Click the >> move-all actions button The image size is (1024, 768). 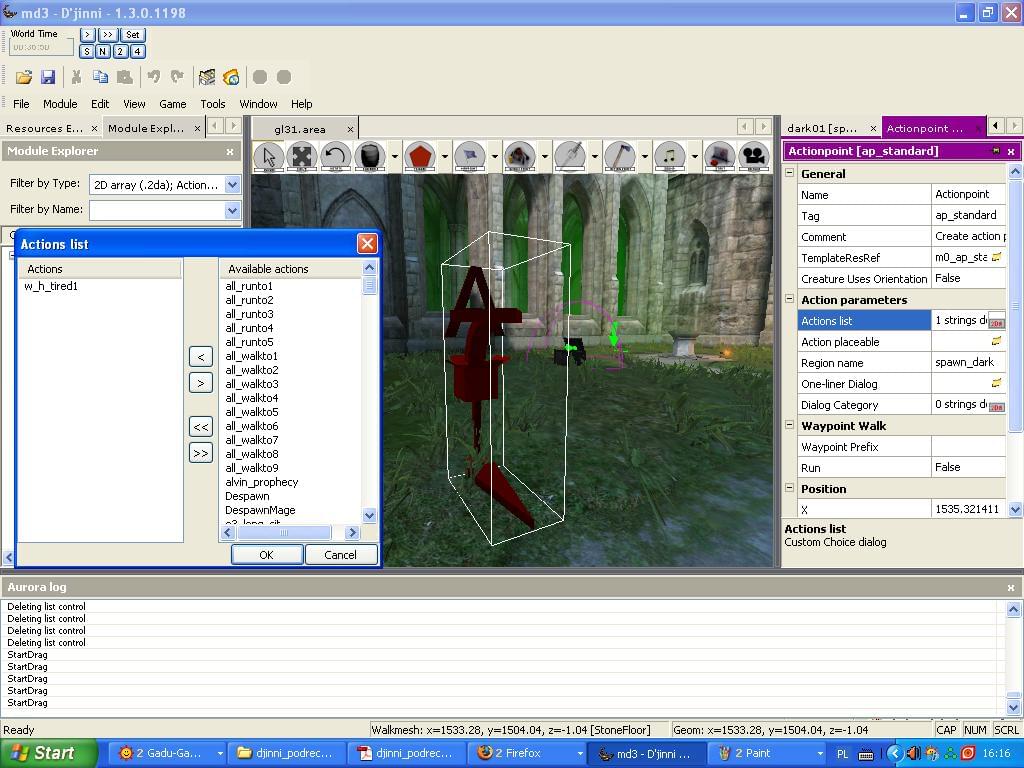pyautogui.click(x=200, y=453)
